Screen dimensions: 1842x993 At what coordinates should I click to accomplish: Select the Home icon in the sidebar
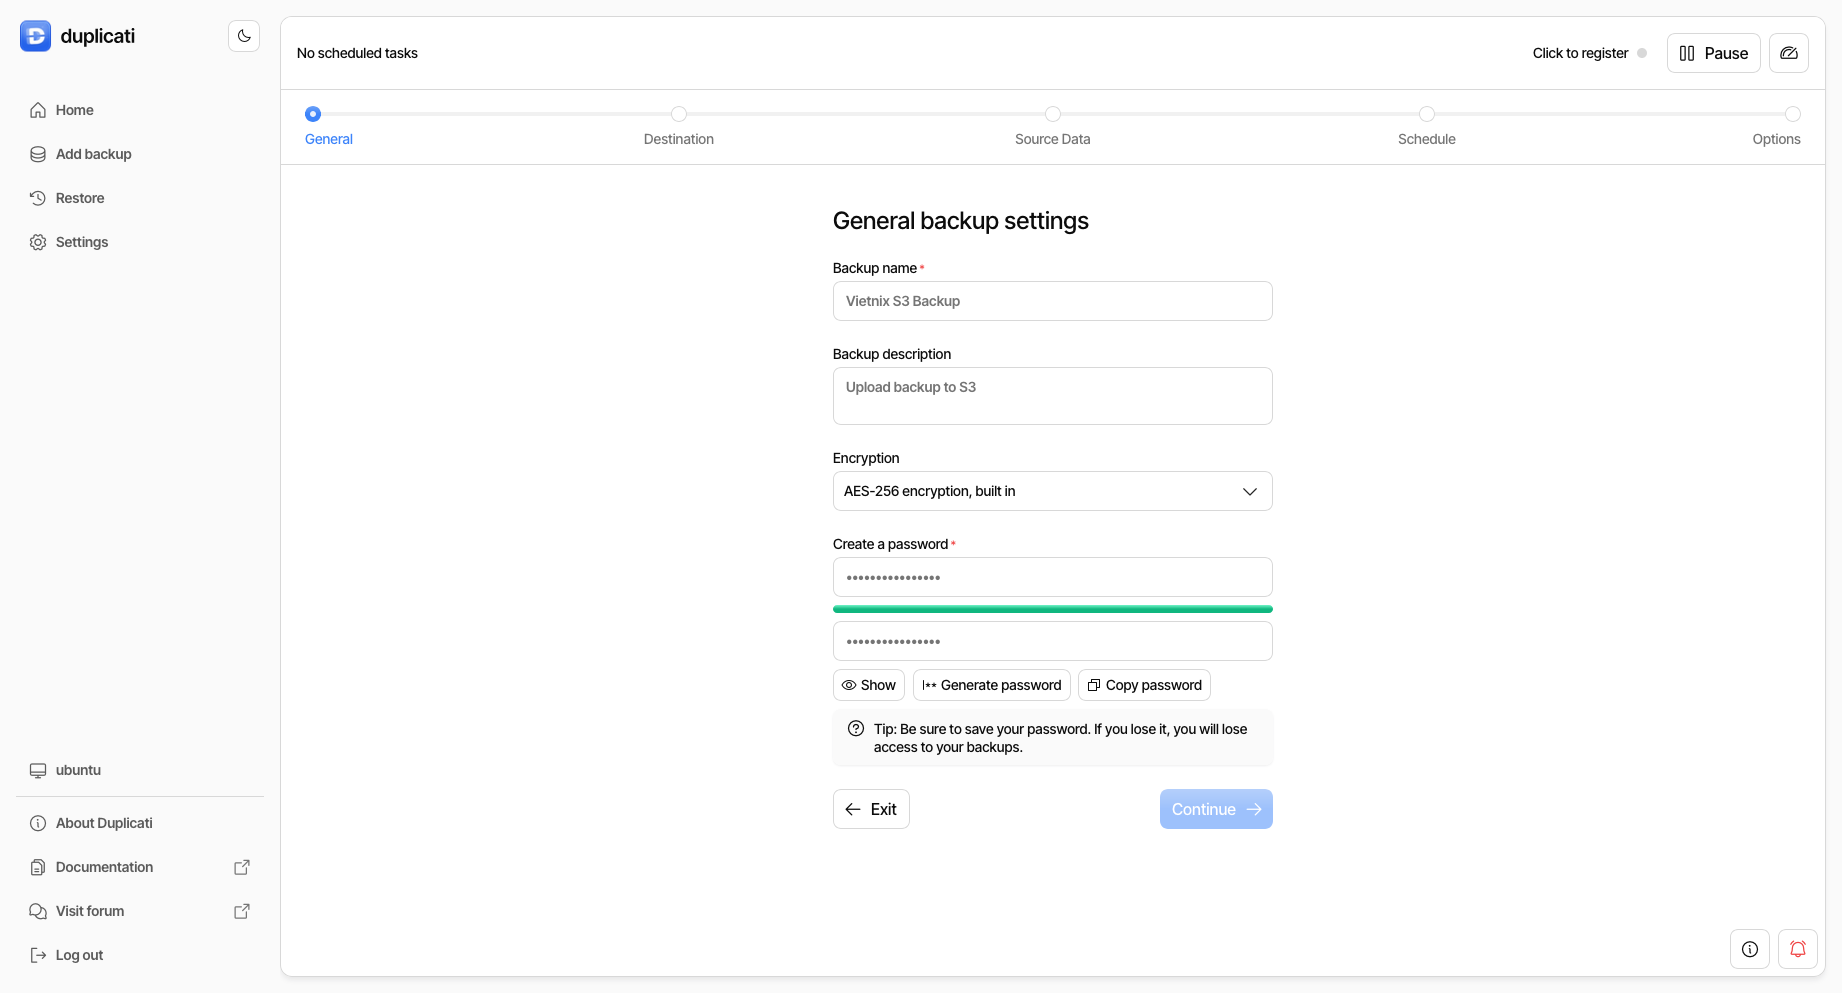click(37, 110)
